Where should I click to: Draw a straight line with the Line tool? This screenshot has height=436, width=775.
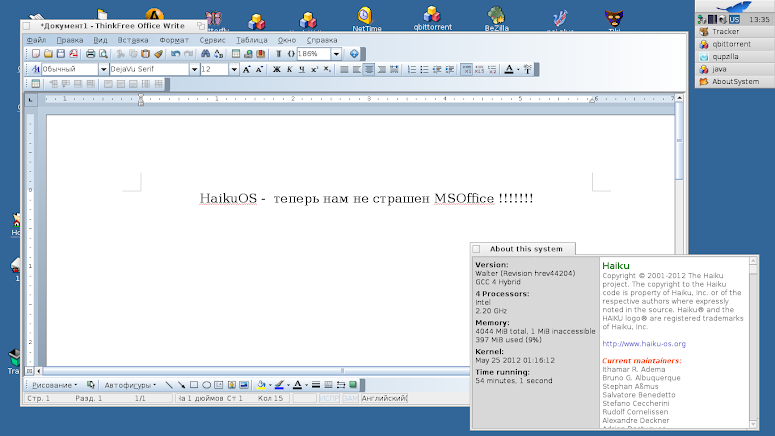(x=169, y=385)
